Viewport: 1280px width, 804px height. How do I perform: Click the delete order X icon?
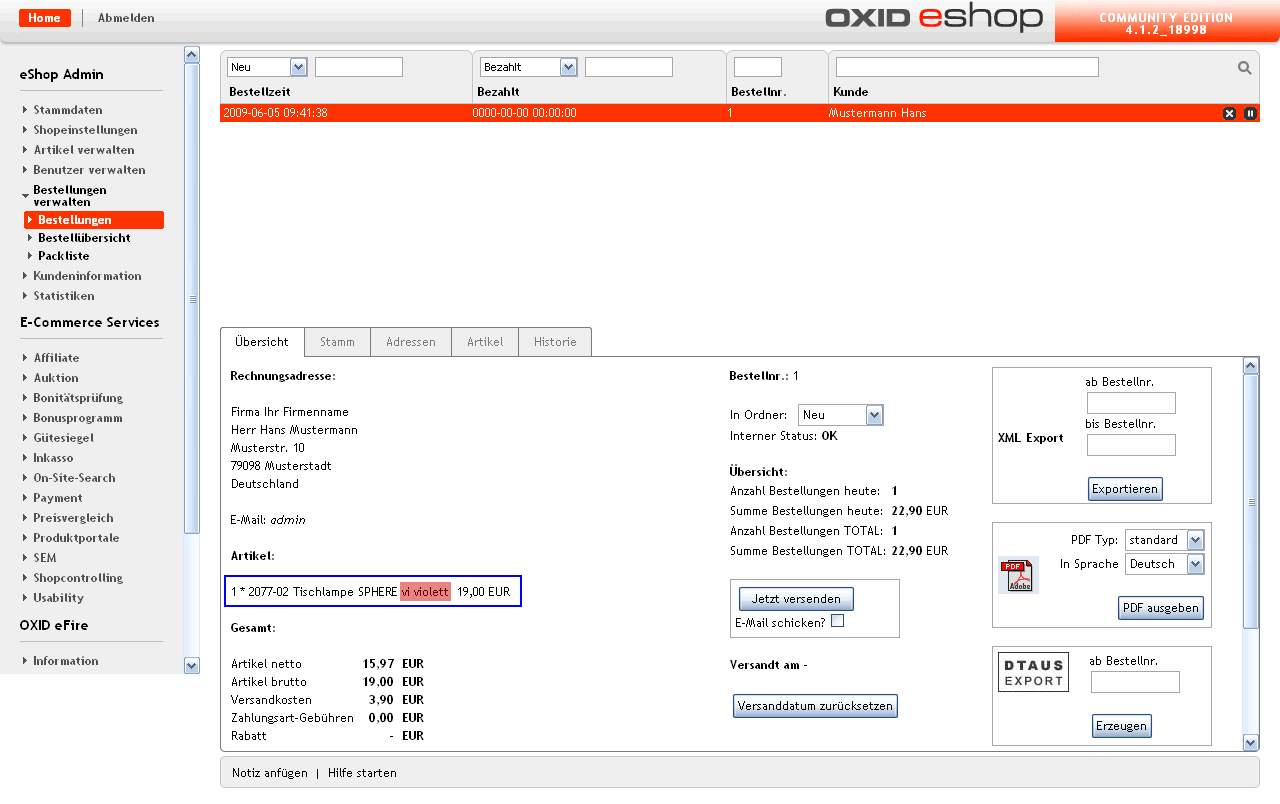coord(1229,113)
